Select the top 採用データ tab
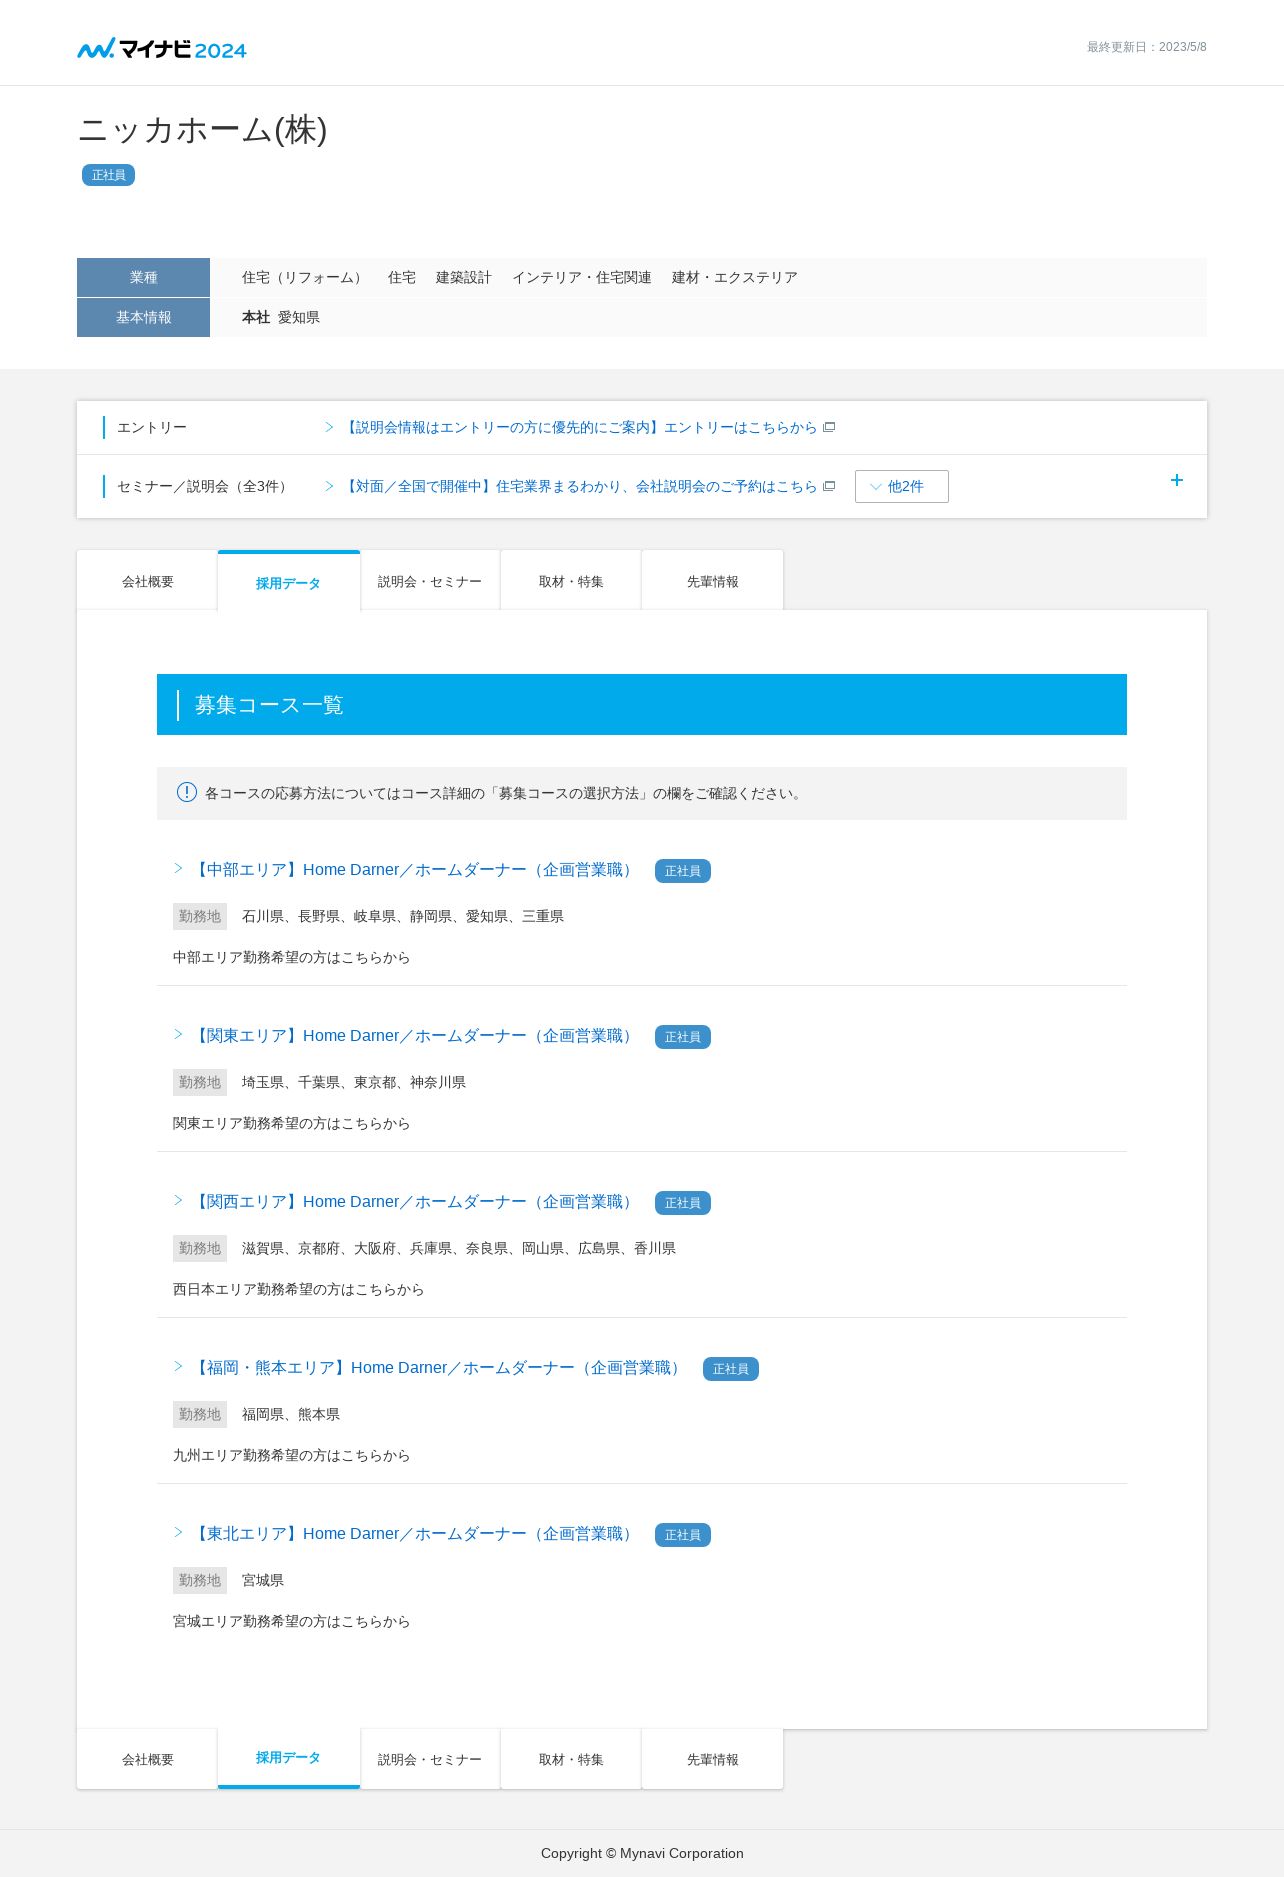Image resolution: width=1284 pixels, height=1877 pixels. click(288, 581)
